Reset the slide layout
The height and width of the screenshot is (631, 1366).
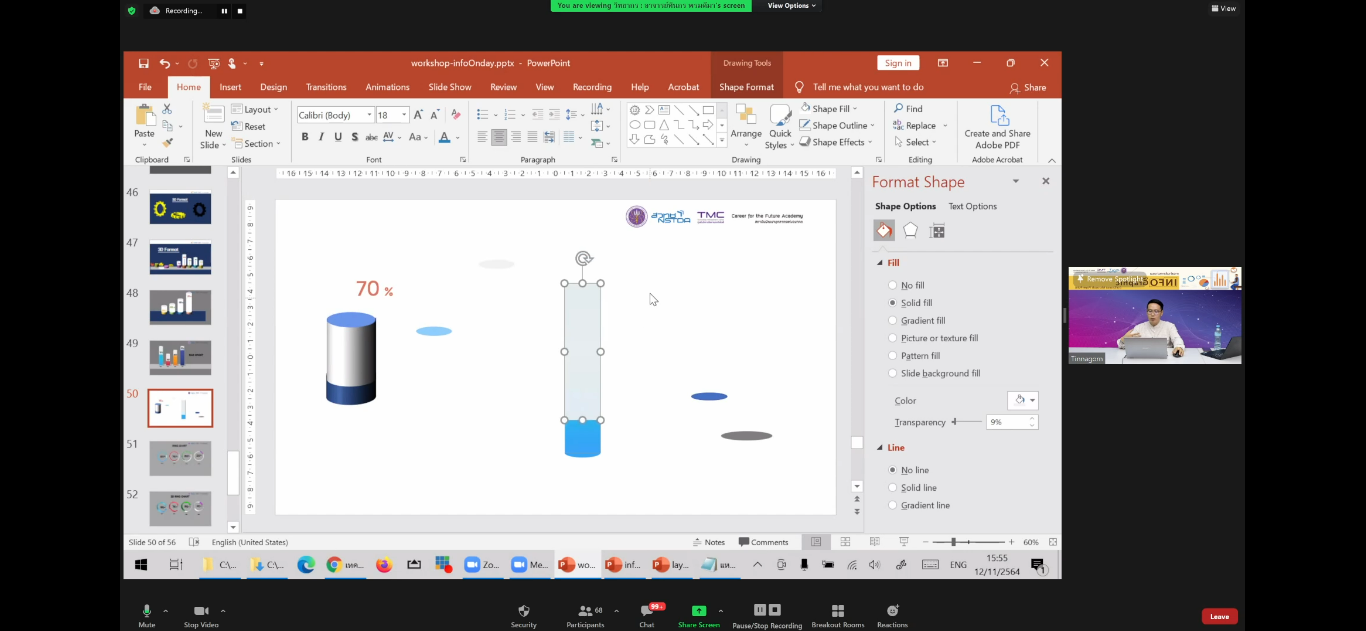249,126
